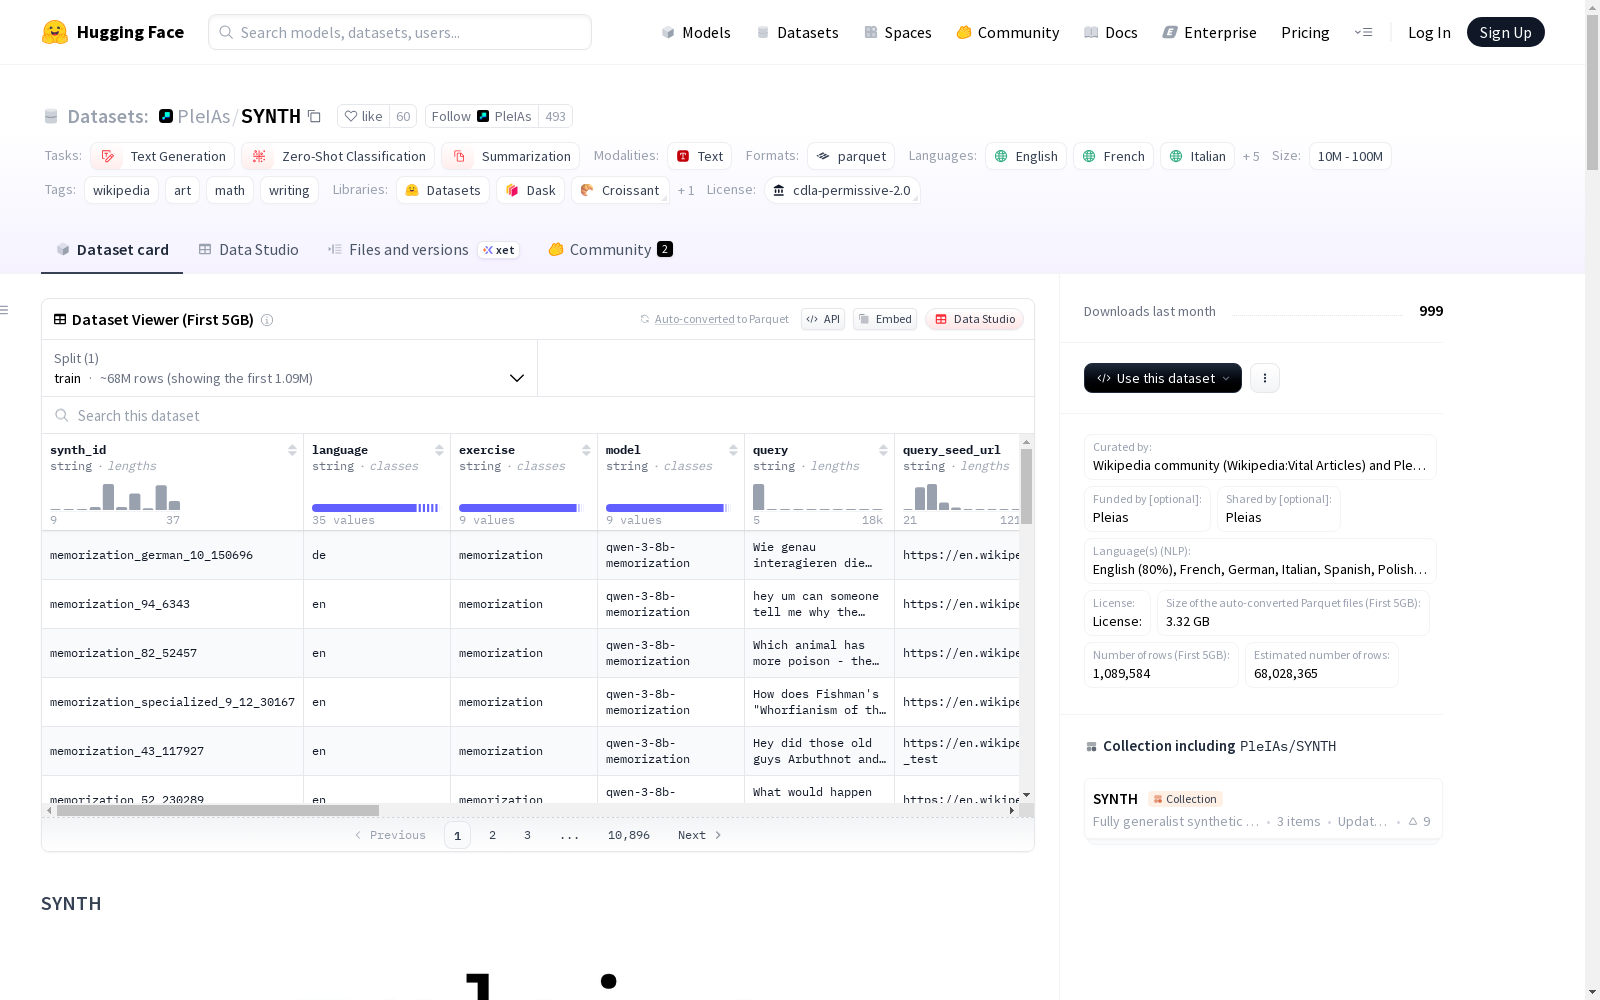This screenshot has height=1000, width=1600.
Task: Sort the exercise column
Action: point(586,450)
